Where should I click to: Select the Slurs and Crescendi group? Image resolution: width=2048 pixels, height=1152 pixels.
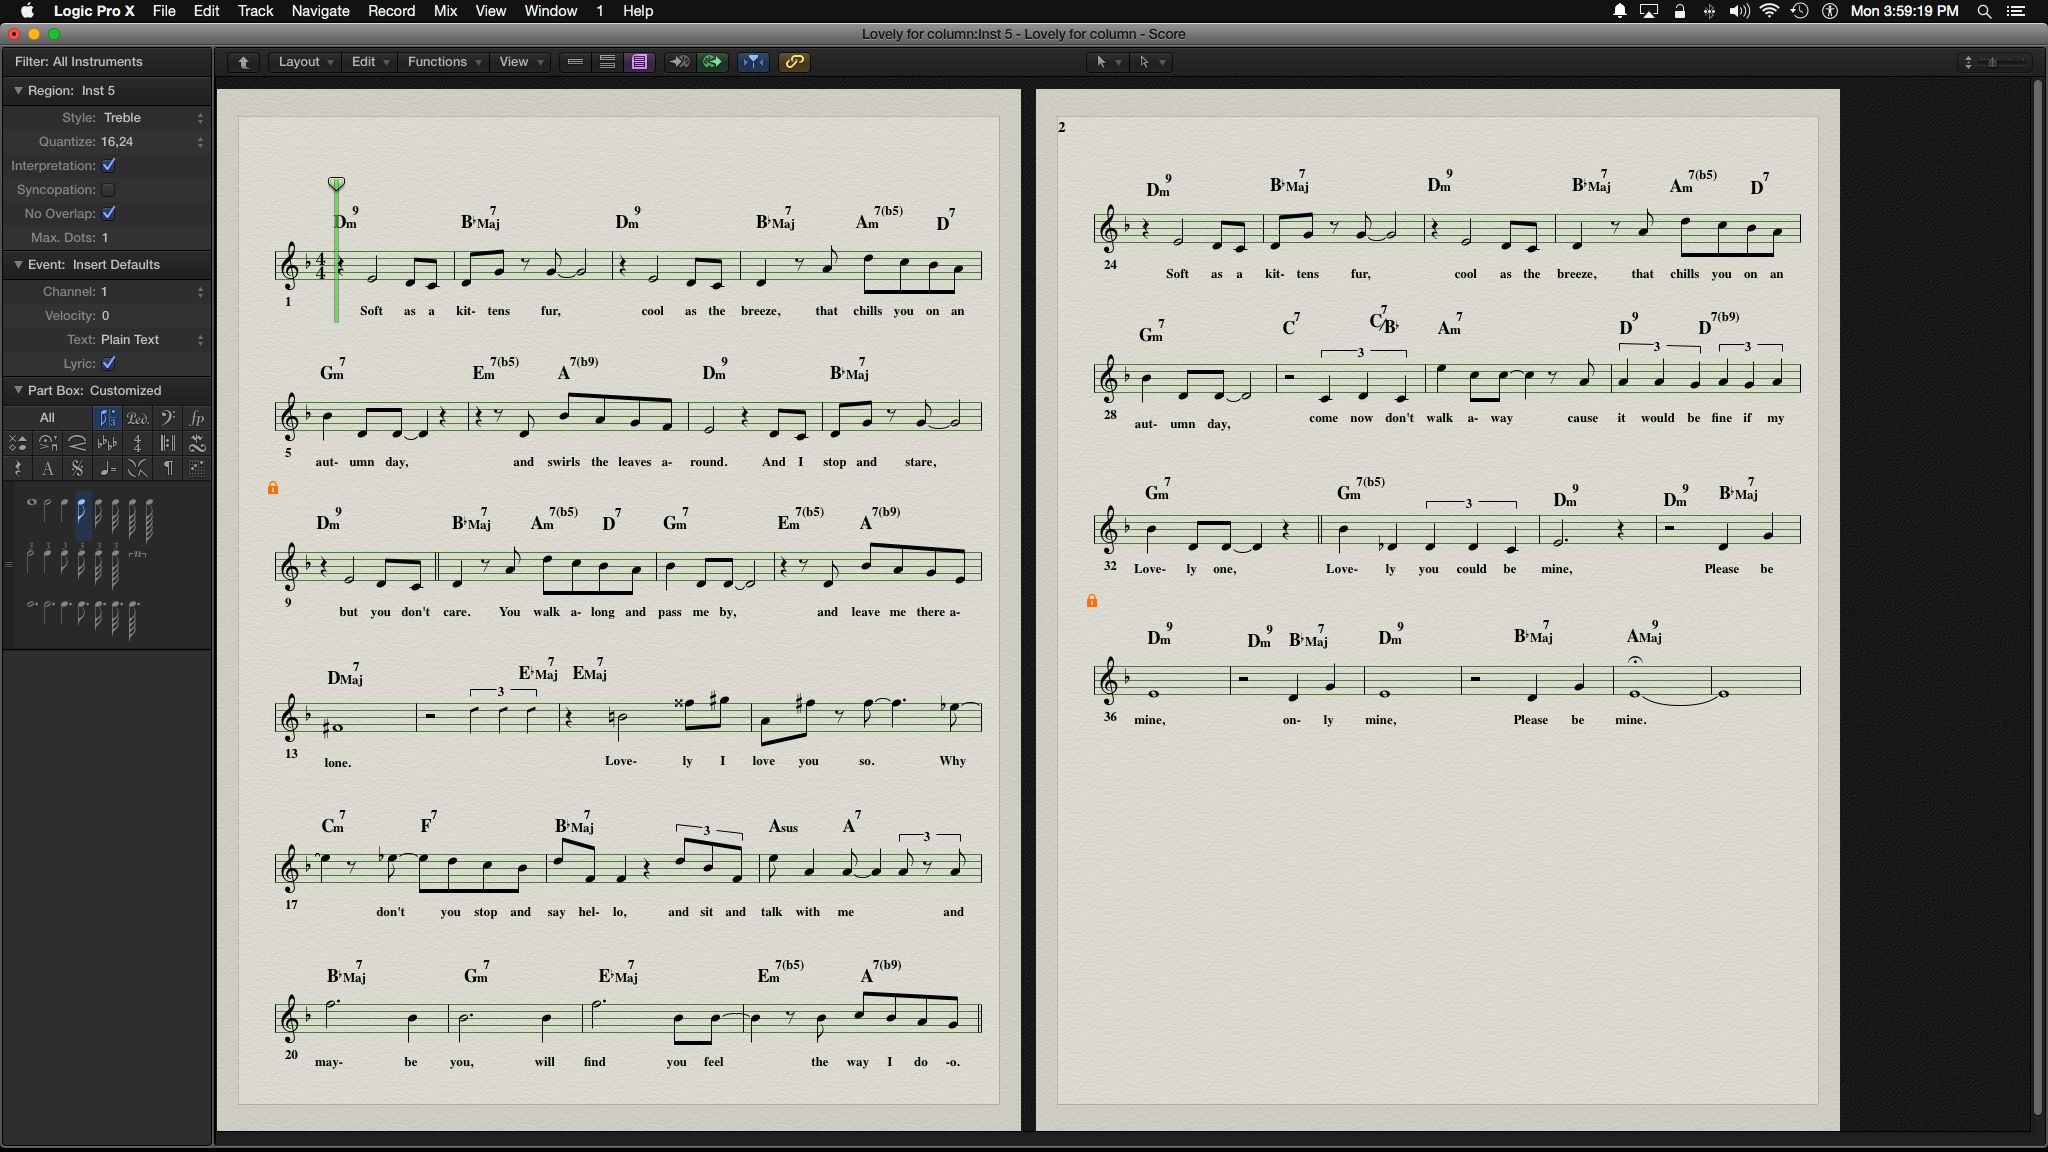point(77,443)
